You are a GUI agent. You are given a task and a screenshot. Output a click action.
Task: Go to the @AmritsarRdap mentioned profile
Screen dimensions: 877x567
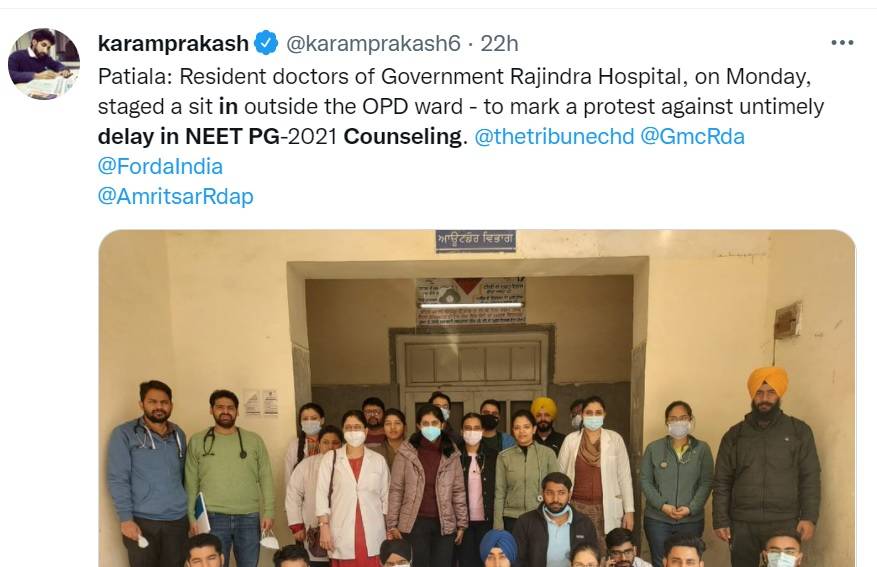click(176, 196)
